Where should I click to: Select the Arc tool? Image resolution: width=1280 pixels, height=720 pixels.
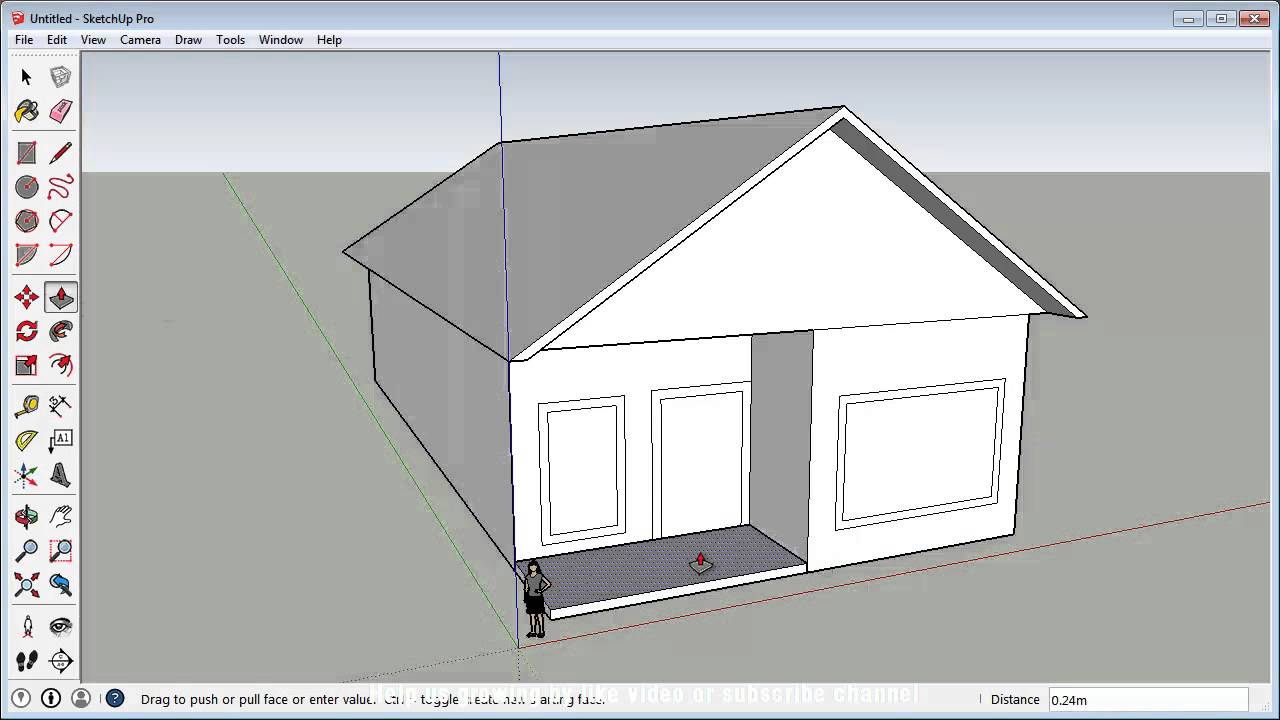(61, 221)
